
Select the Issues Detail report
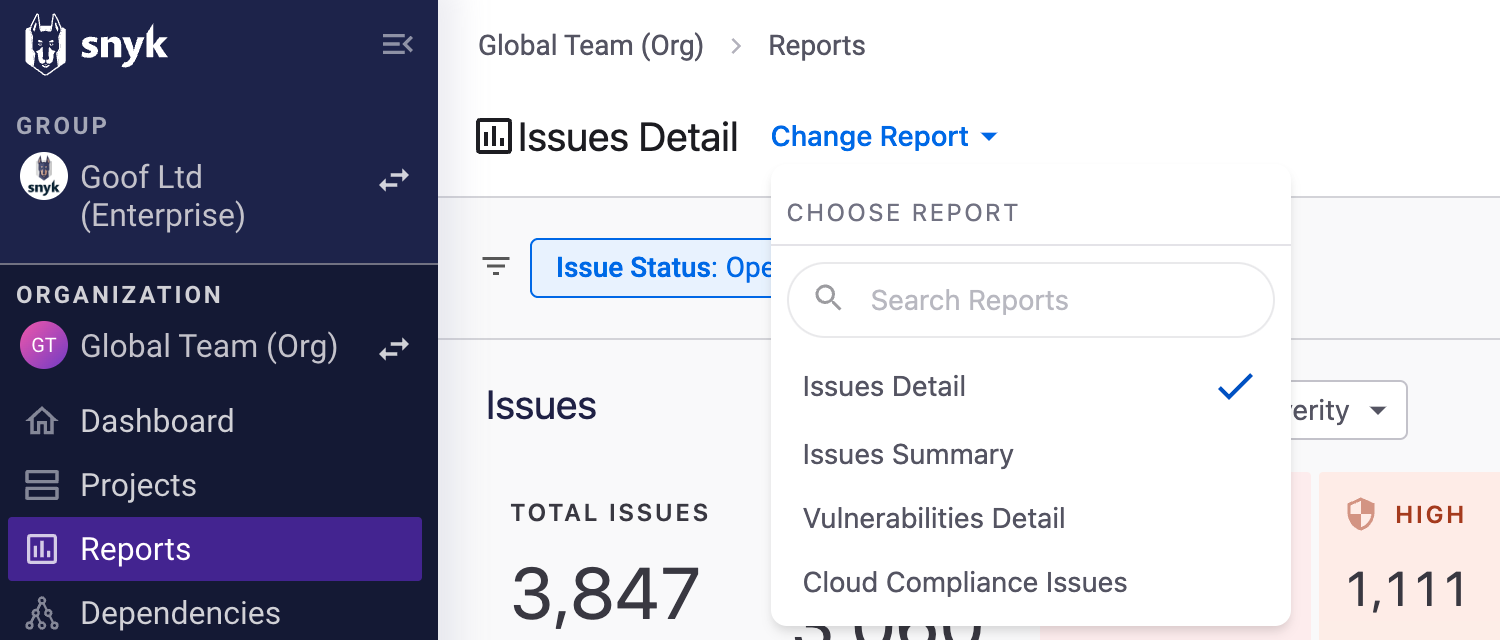(x=1031, y=387)
